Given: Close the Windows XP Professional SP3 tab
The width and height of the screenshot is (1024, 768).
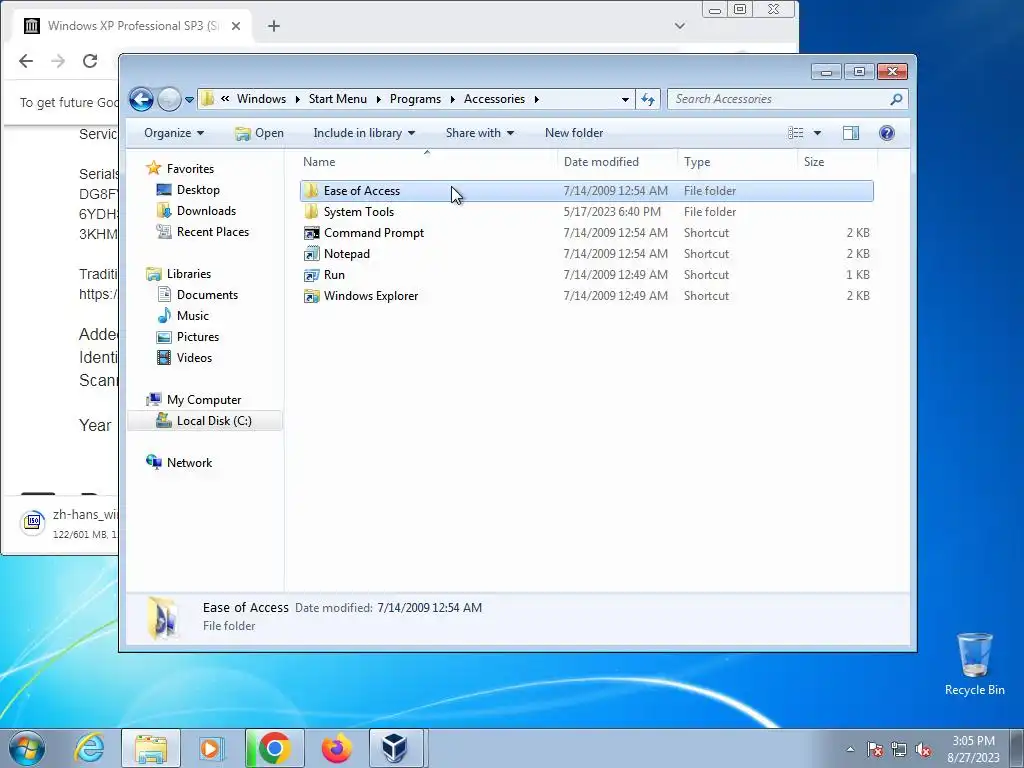Looking at the screenshot, I should [x=236, y=26].
